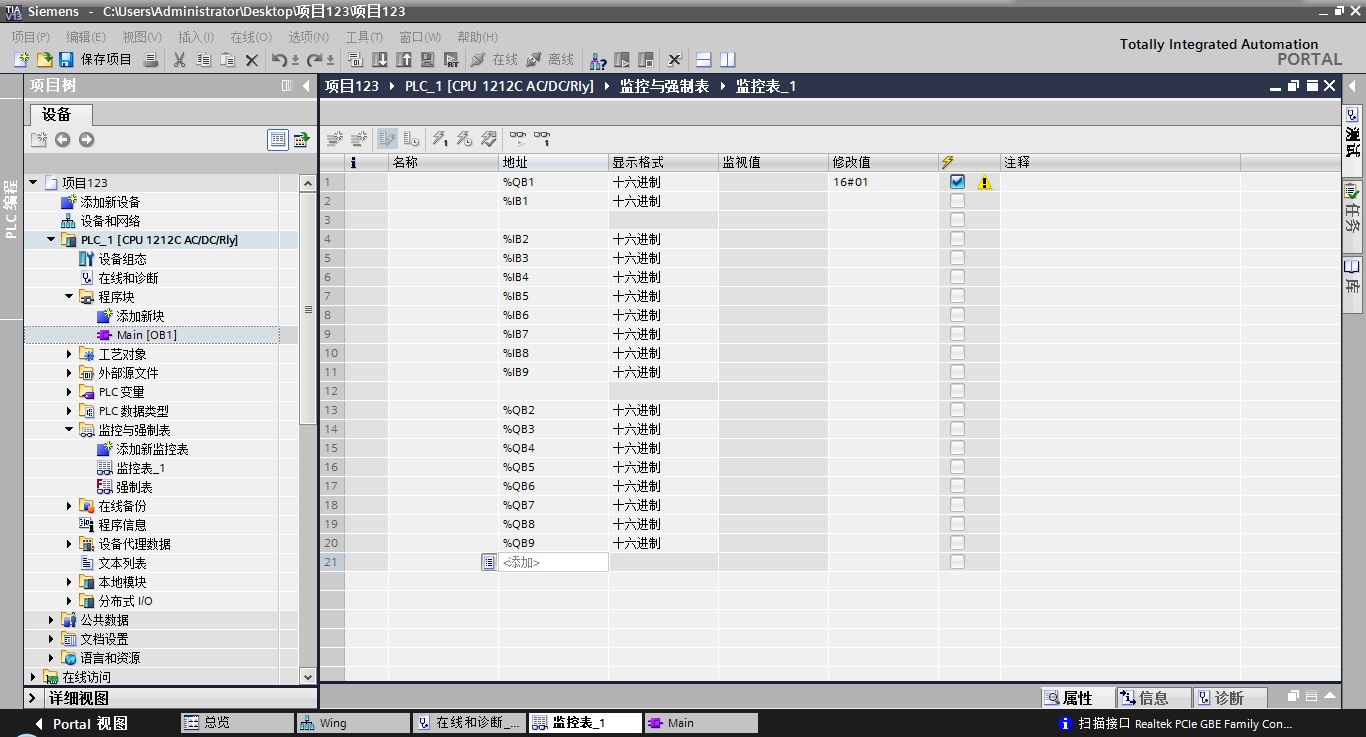Click the copy icon in the toolbar

(204, 60)
